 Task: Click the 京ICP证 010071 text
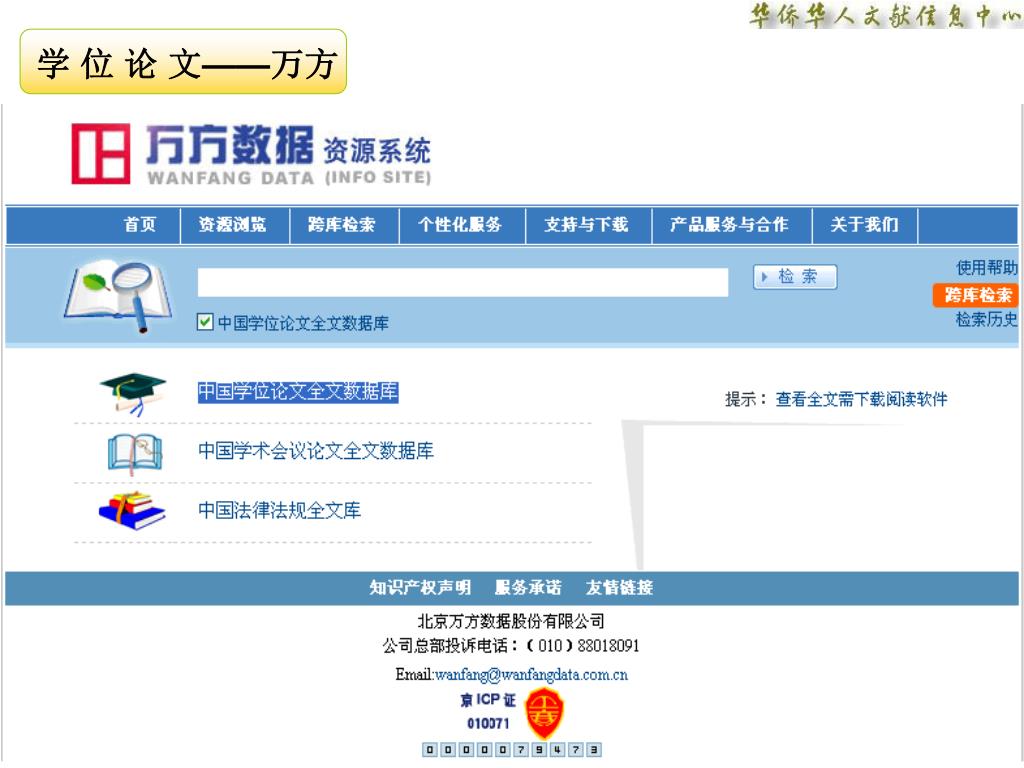point(488,711)
